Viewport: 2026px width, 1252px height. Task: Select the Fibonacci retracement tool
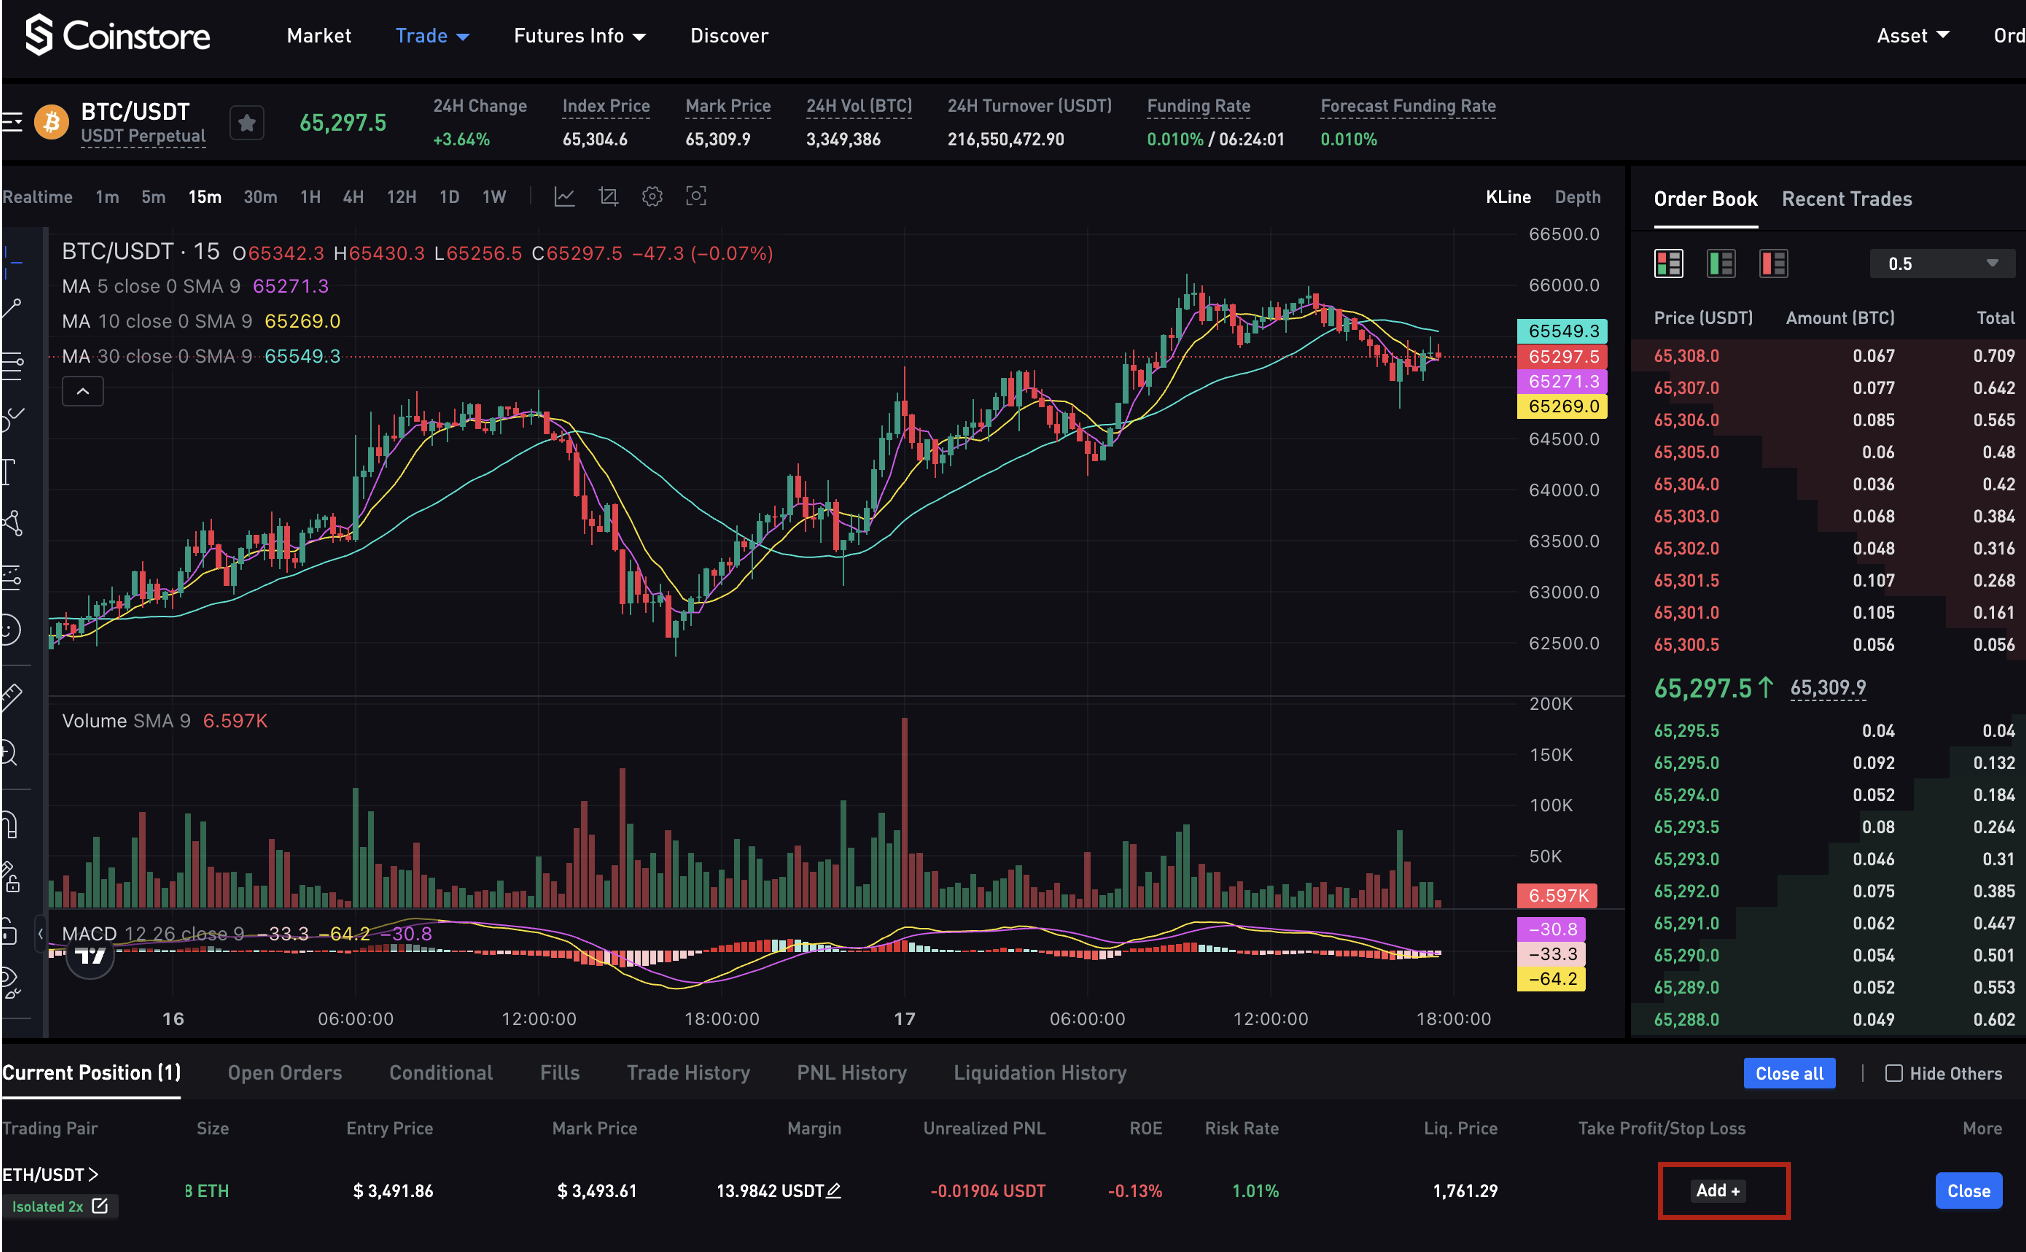(12, 365)
